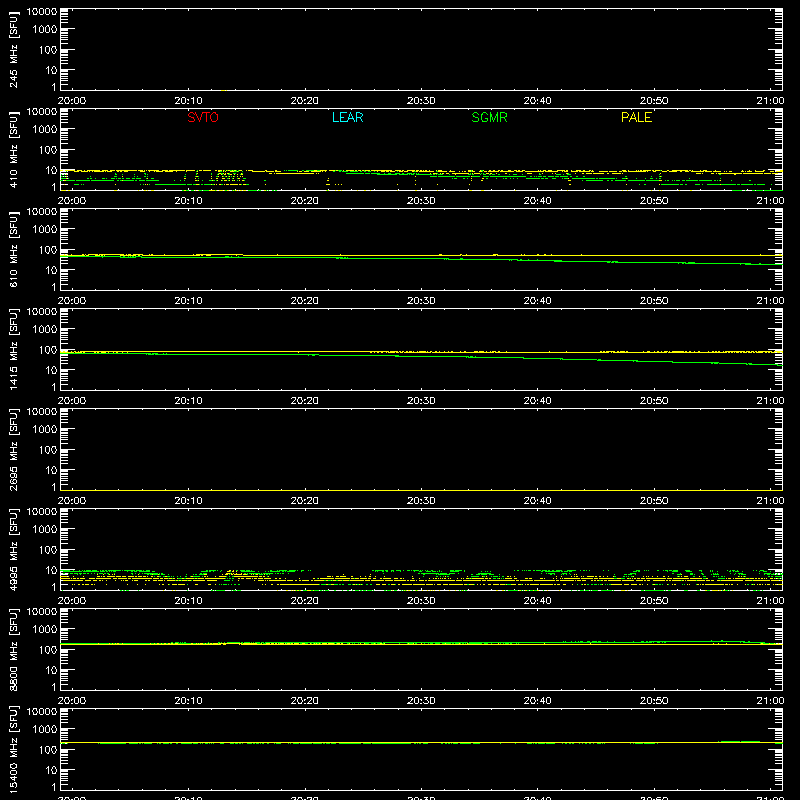Click the 1000 tick of the 2695 MHz panel

pyautogui.click(x=45, y=430)
